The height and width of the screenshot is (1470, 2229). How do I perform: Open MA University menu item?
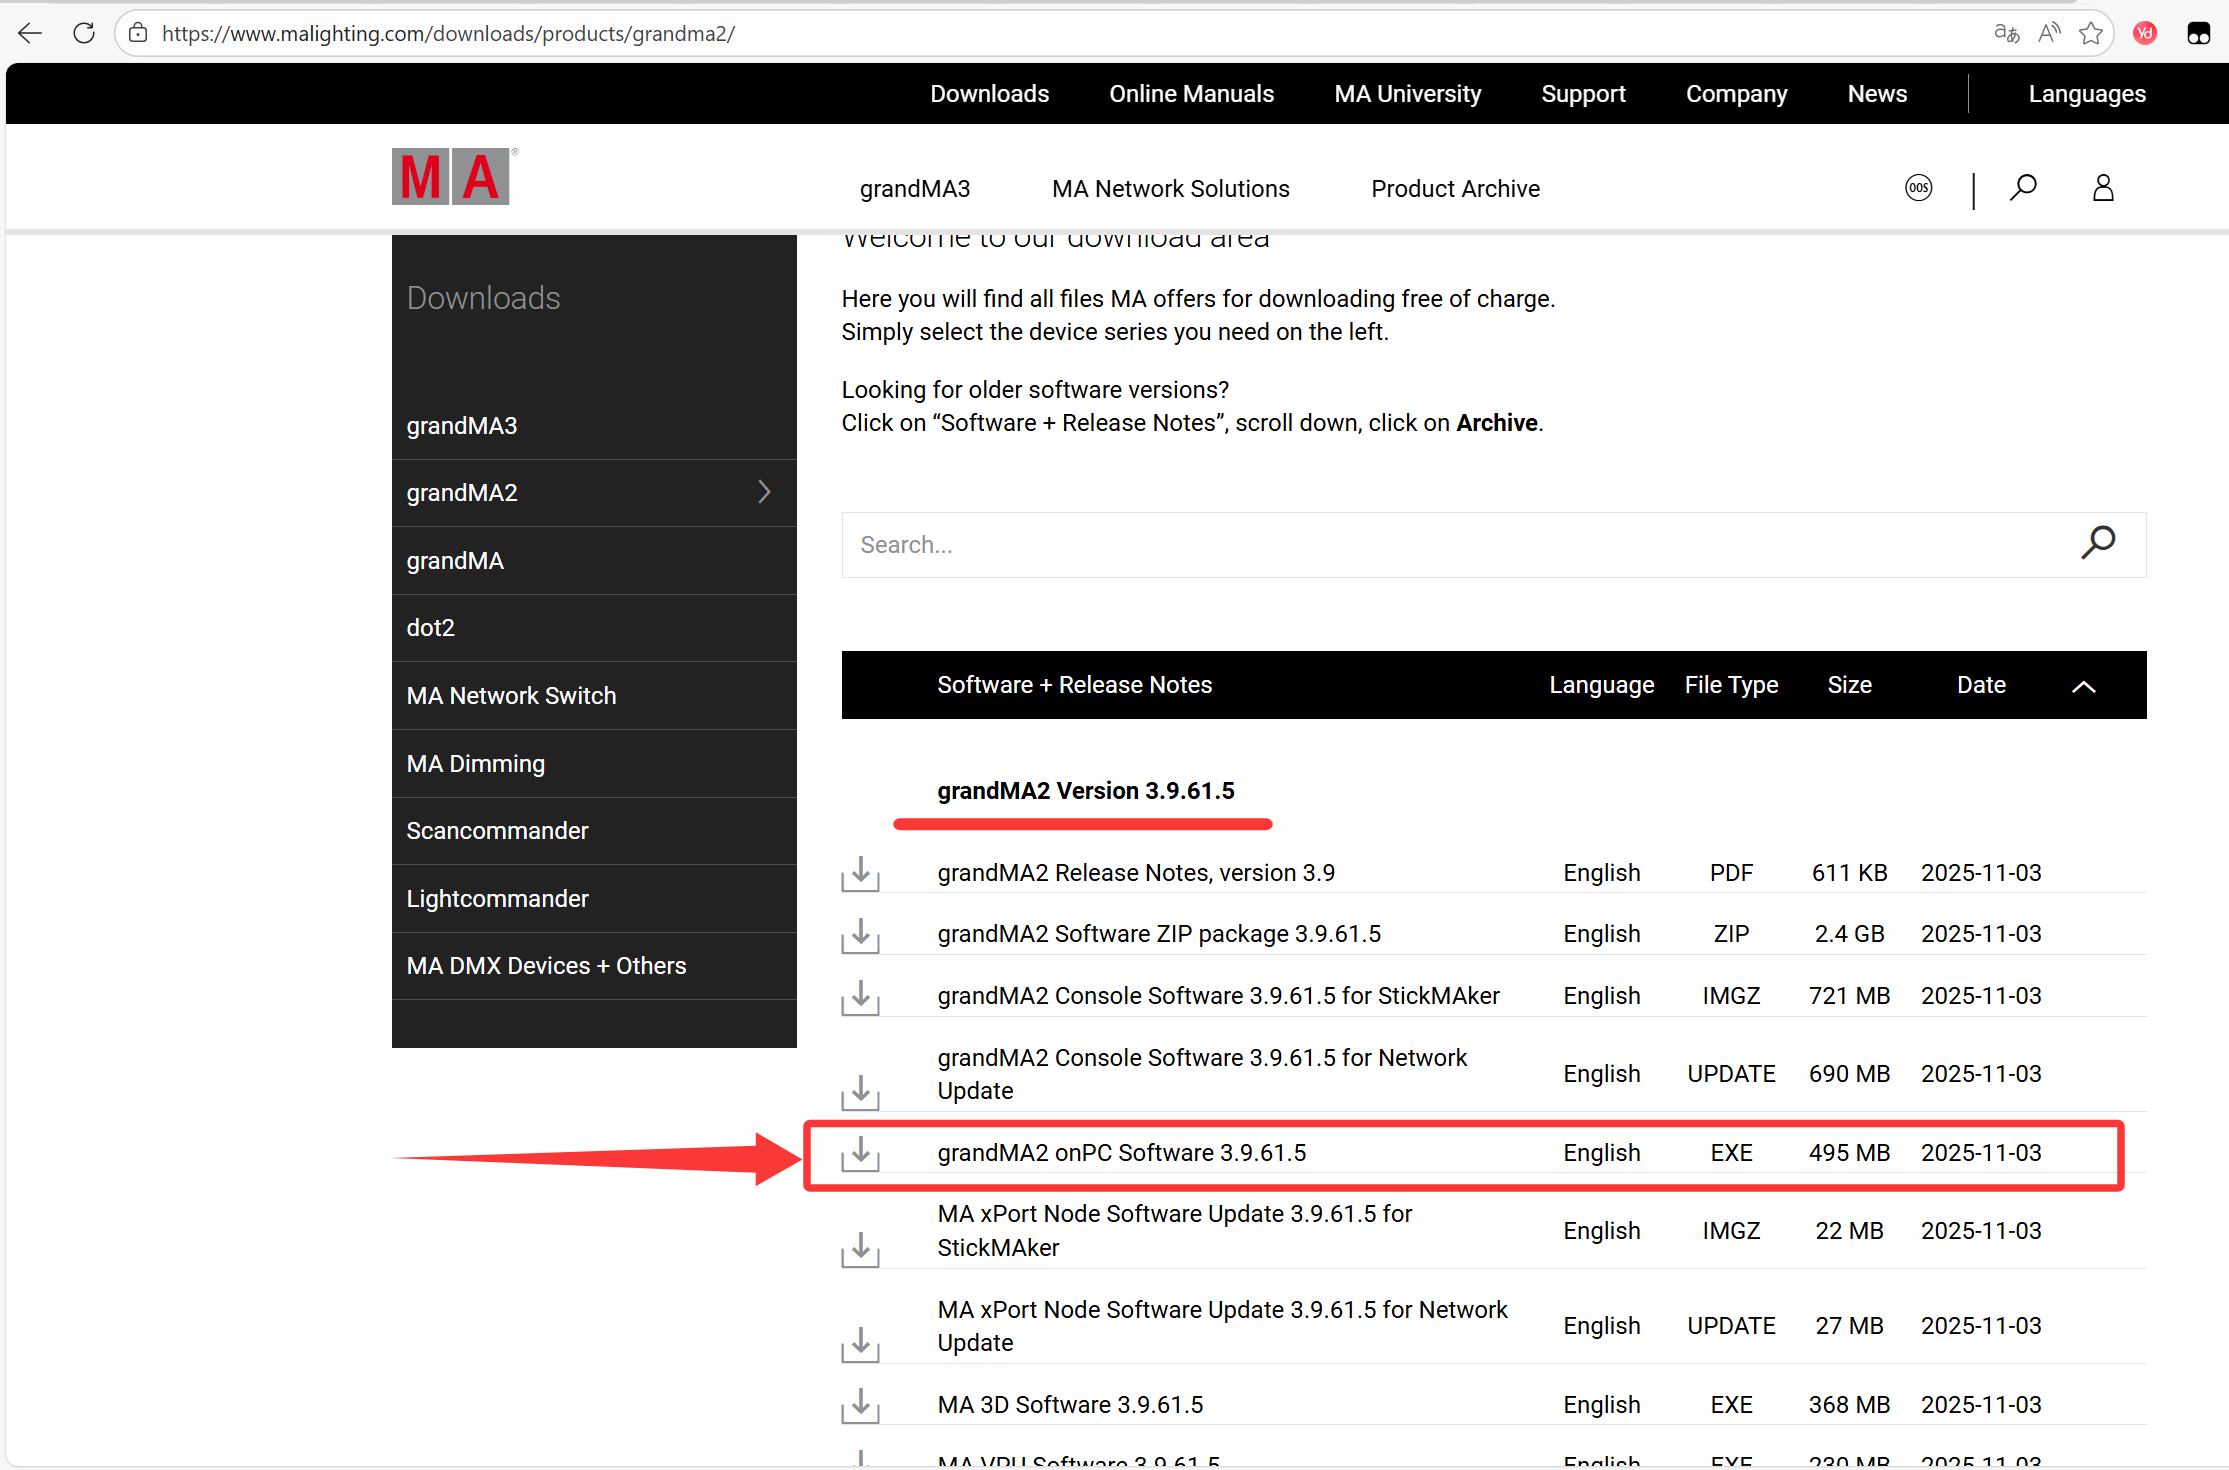[1407, 94]
